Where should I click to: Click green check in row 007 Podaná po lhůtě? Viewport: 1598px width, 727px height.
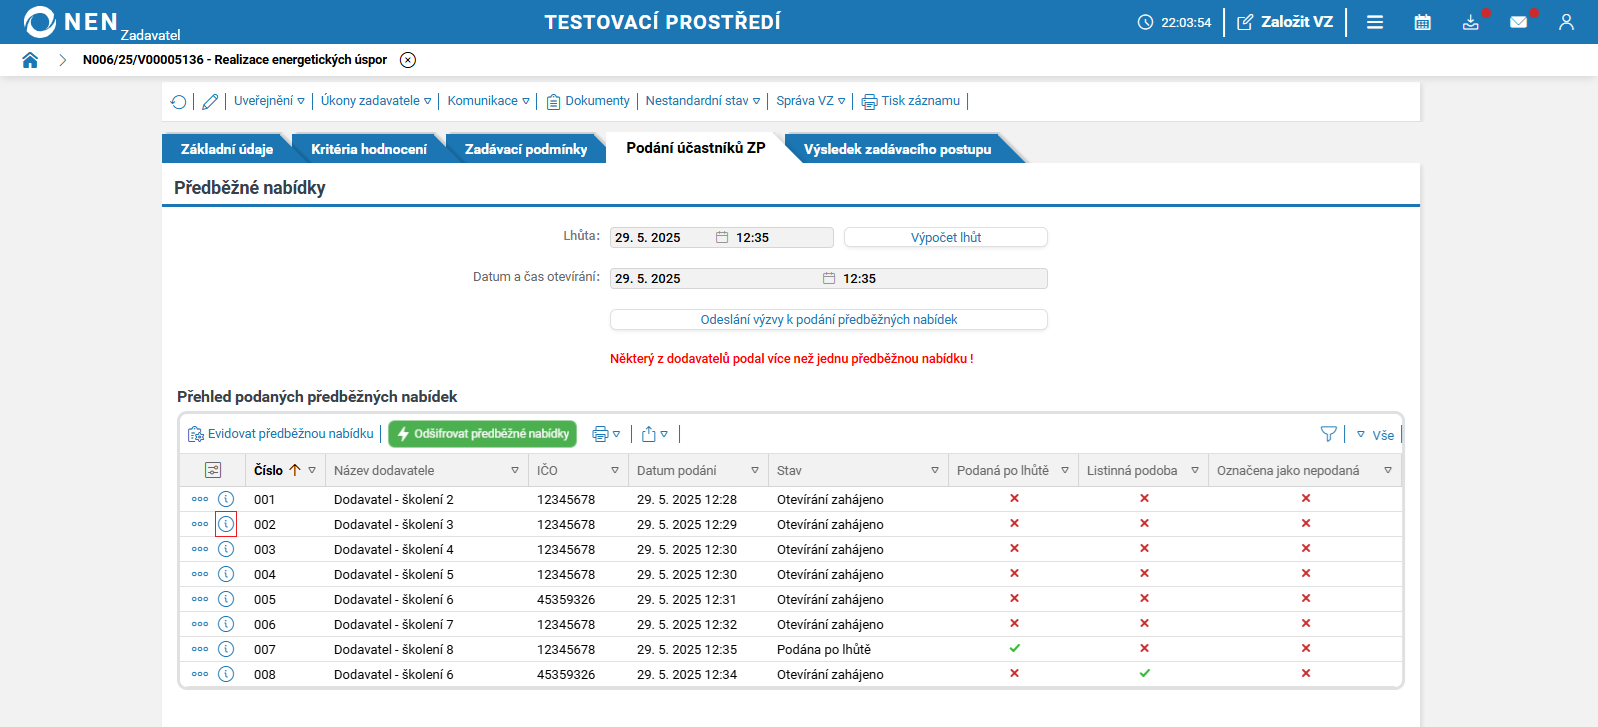(1014, 648)
